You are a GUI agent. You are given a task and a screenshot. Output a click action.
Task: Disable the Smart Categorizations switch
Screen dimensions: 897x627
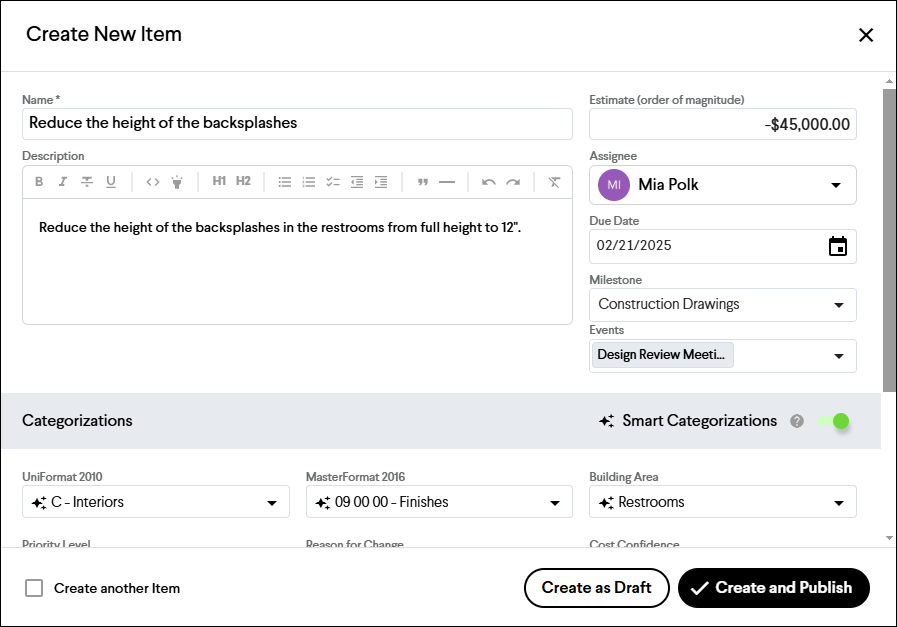834,421
